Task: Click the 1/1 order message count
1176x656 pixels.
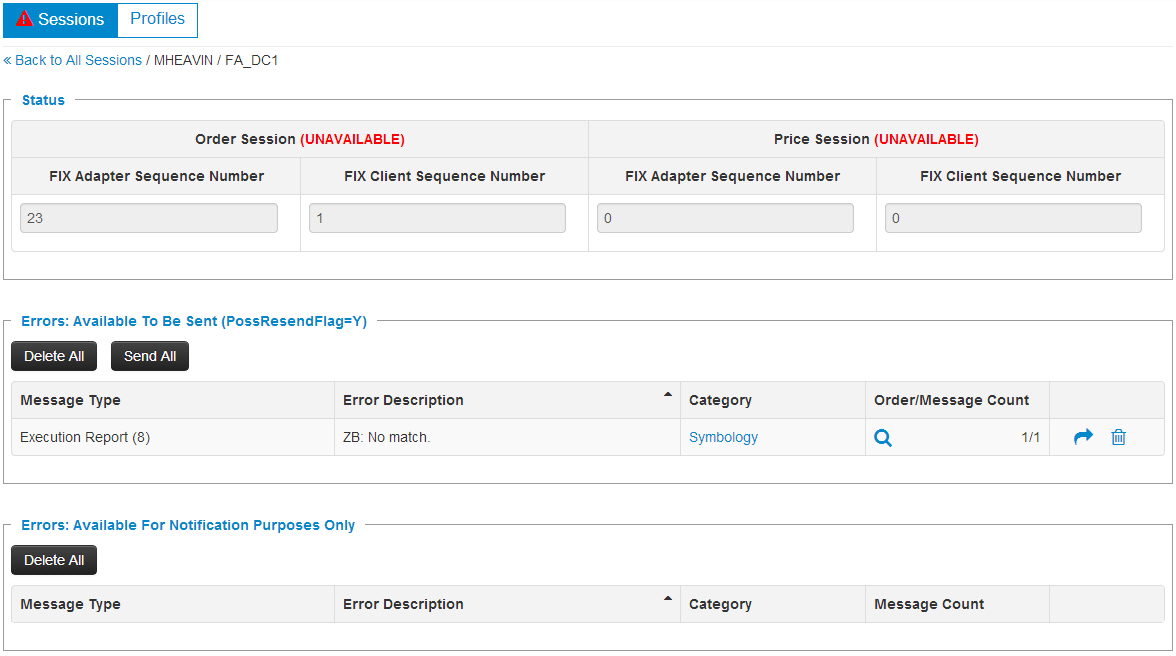Action: click(x=1030, y=437)
